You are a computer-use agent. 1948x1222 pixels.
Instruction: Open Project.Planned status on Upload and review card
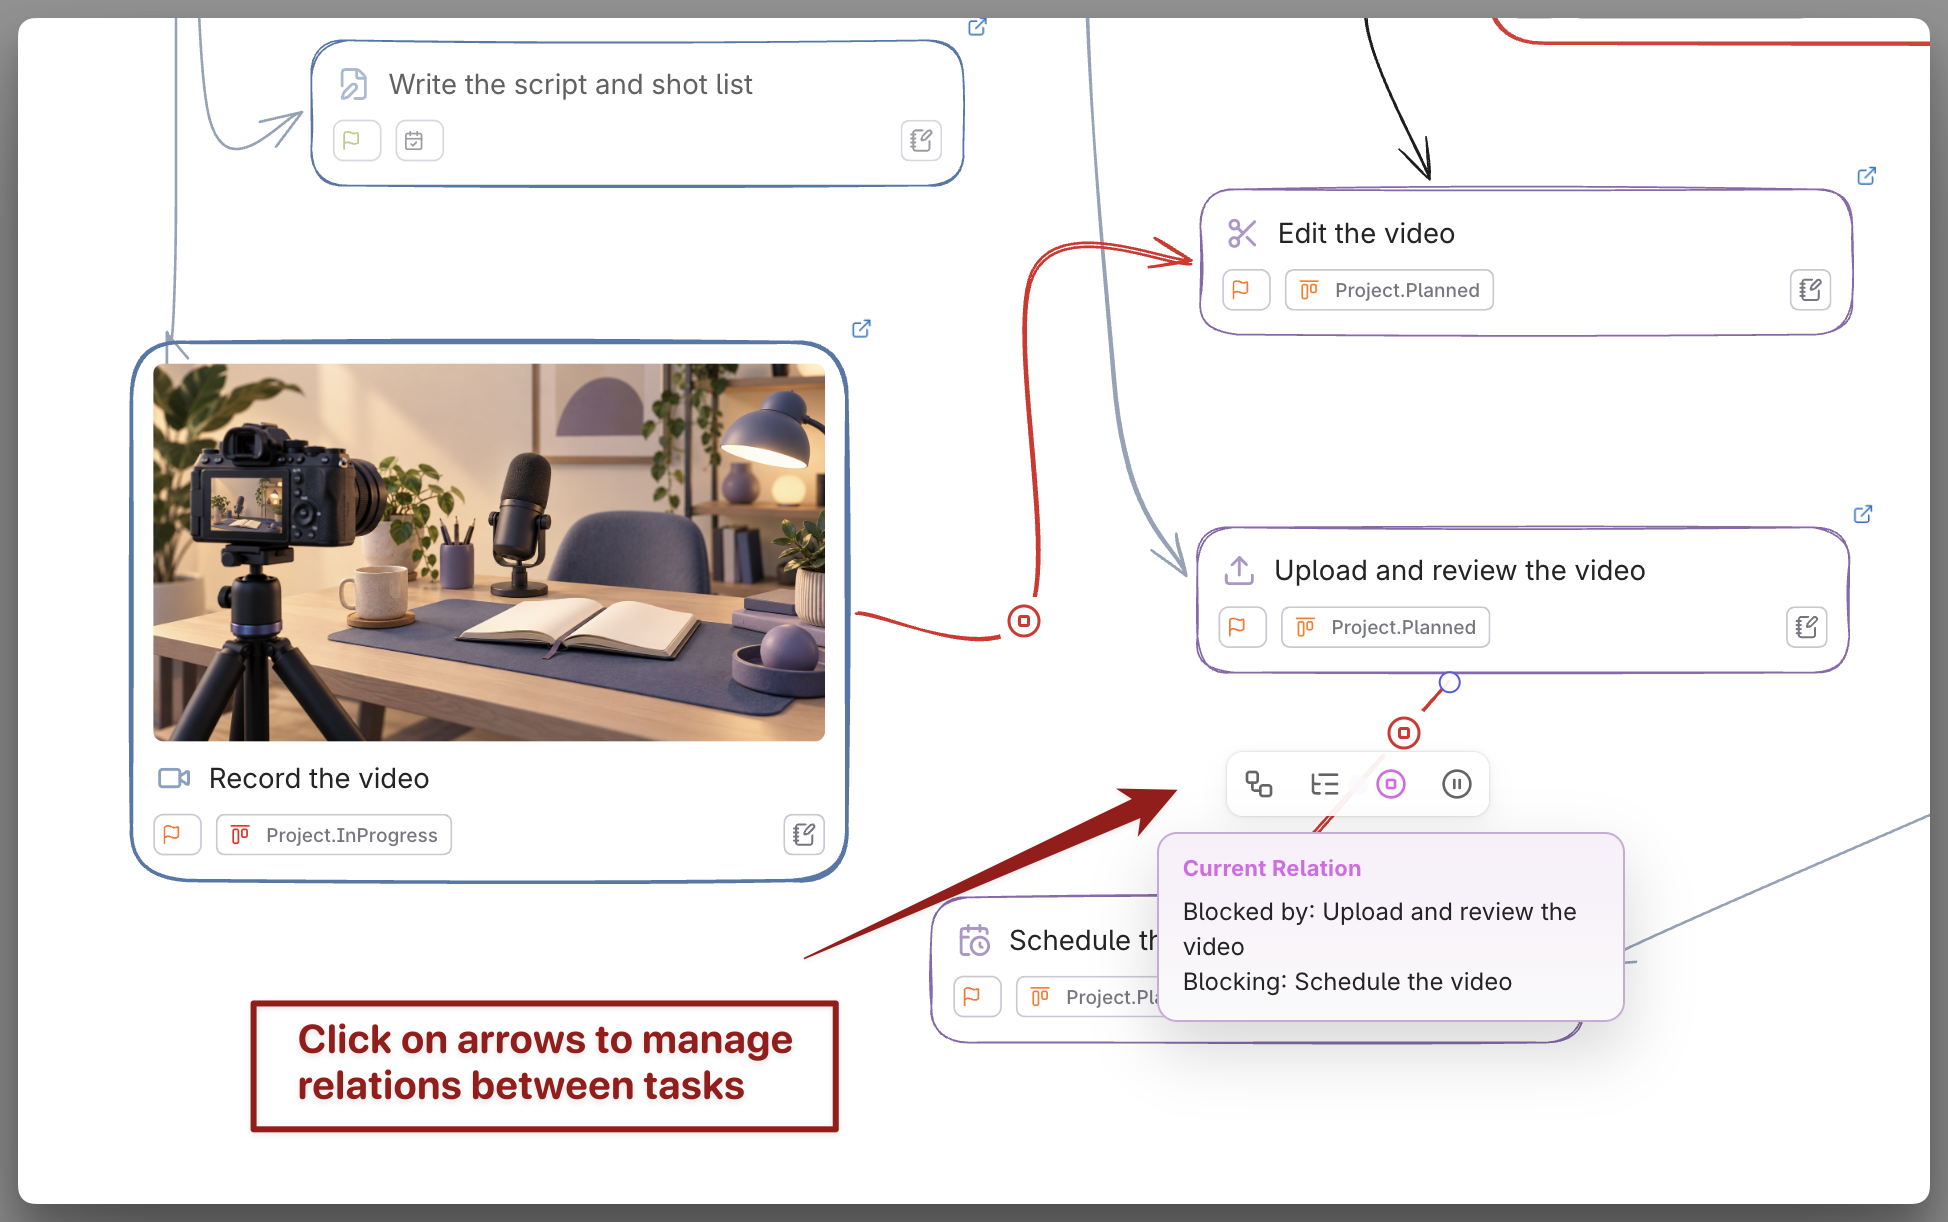(x=1385, y=627)
